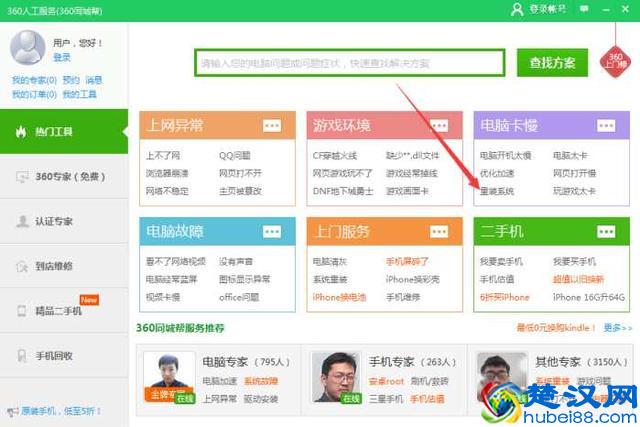
Task: Click the 认证专家 person icon
Action: (22, 221)
